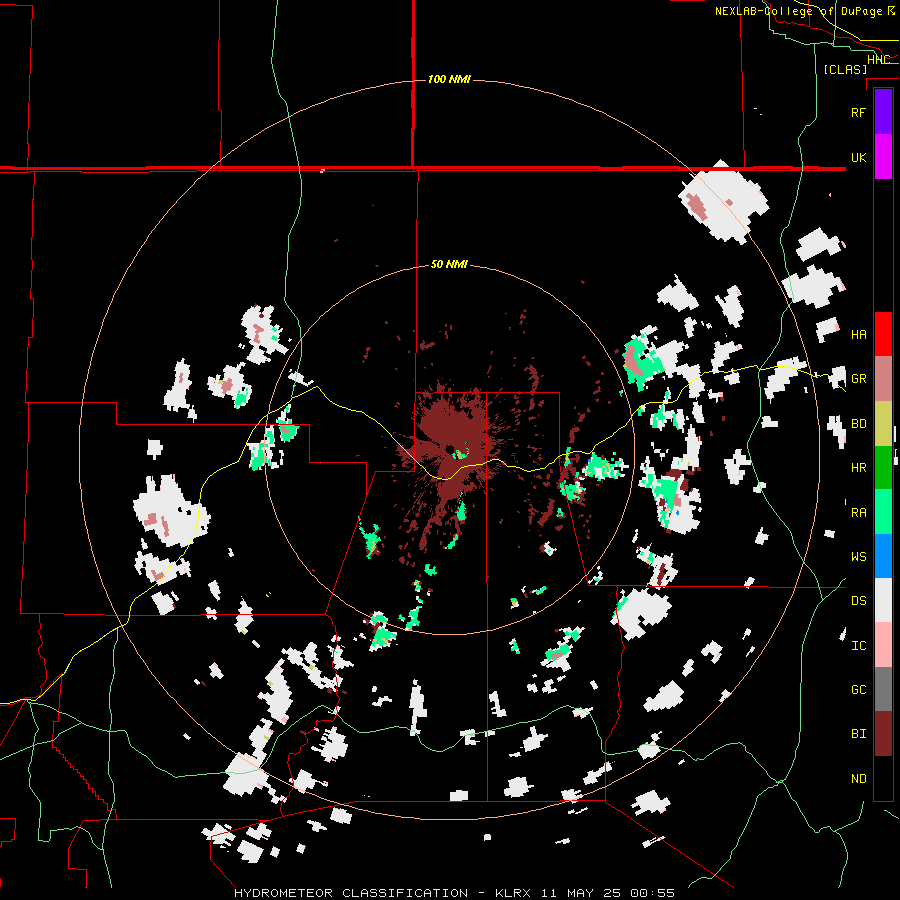Viewport: 900px width, 900px height.
Task: Click the blue WS legend swatch
Action: pos(883,556)
